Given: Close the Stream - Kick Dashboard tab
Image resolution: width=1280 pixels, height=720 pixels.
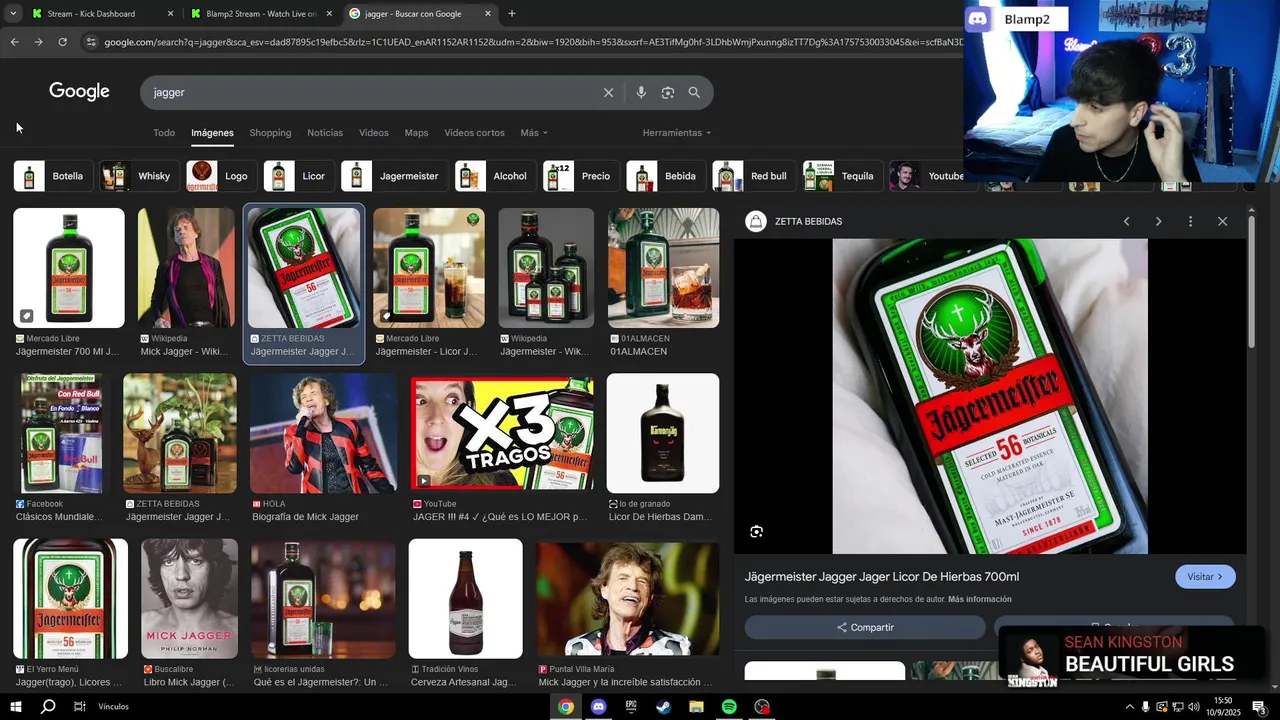Looking at the screenshot, I should coord(170,14).
